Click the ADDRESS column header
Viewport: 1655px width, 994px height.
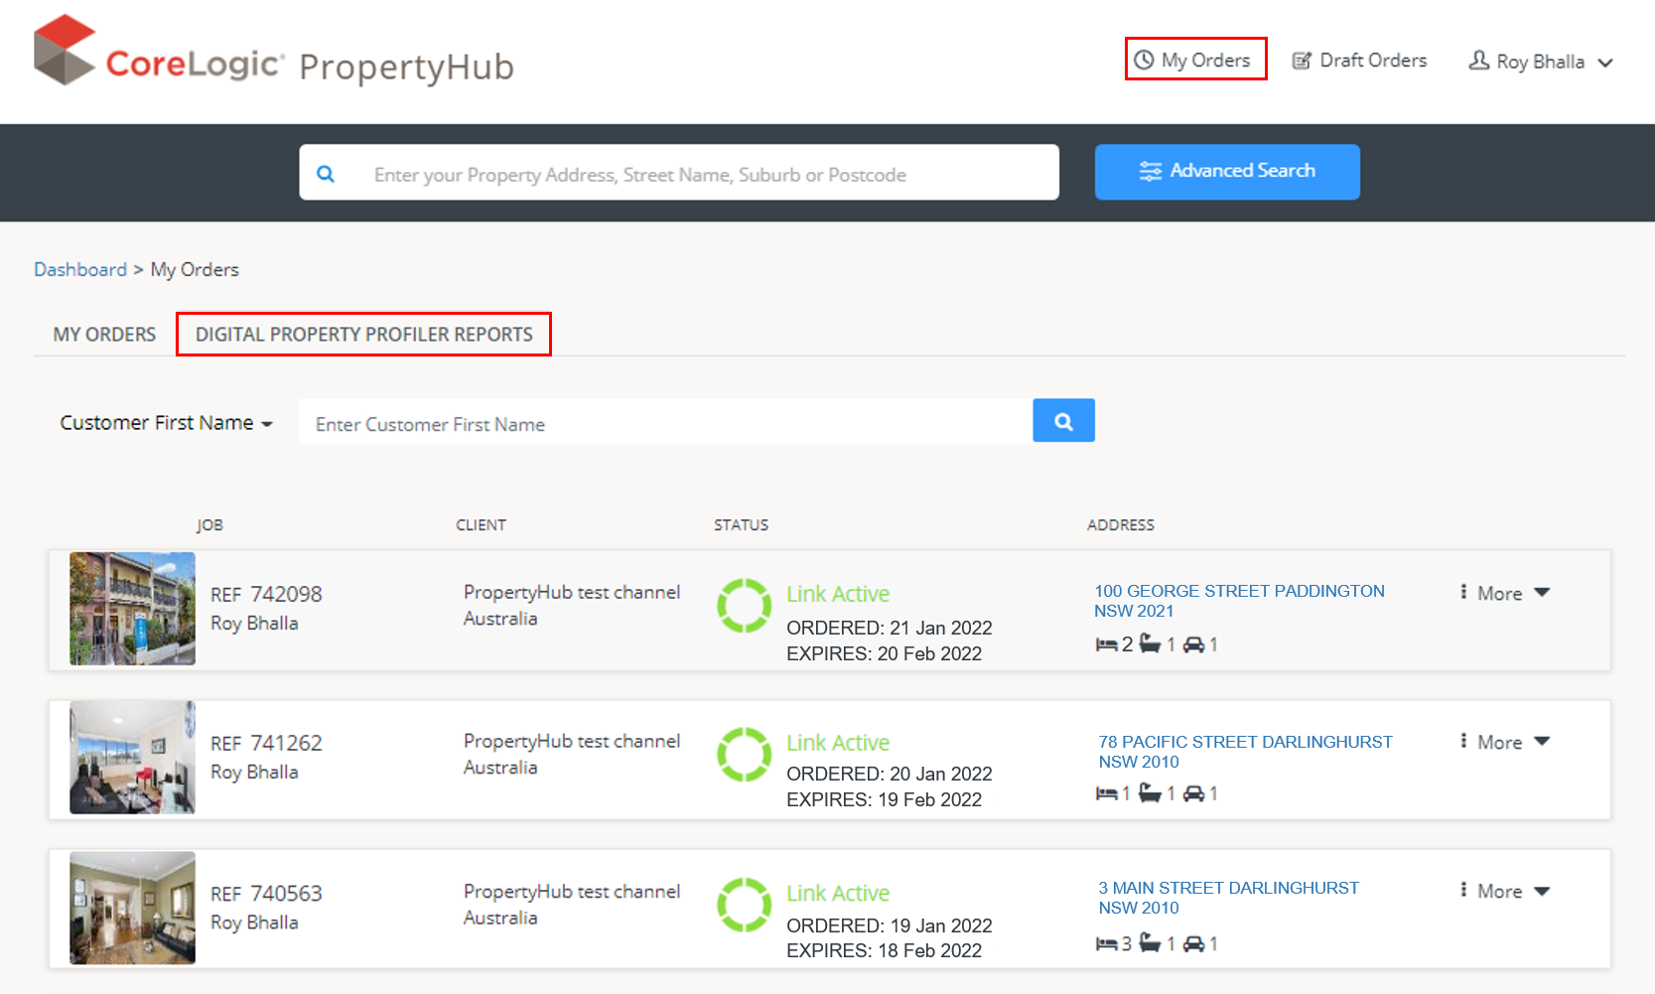[1121, 525]
